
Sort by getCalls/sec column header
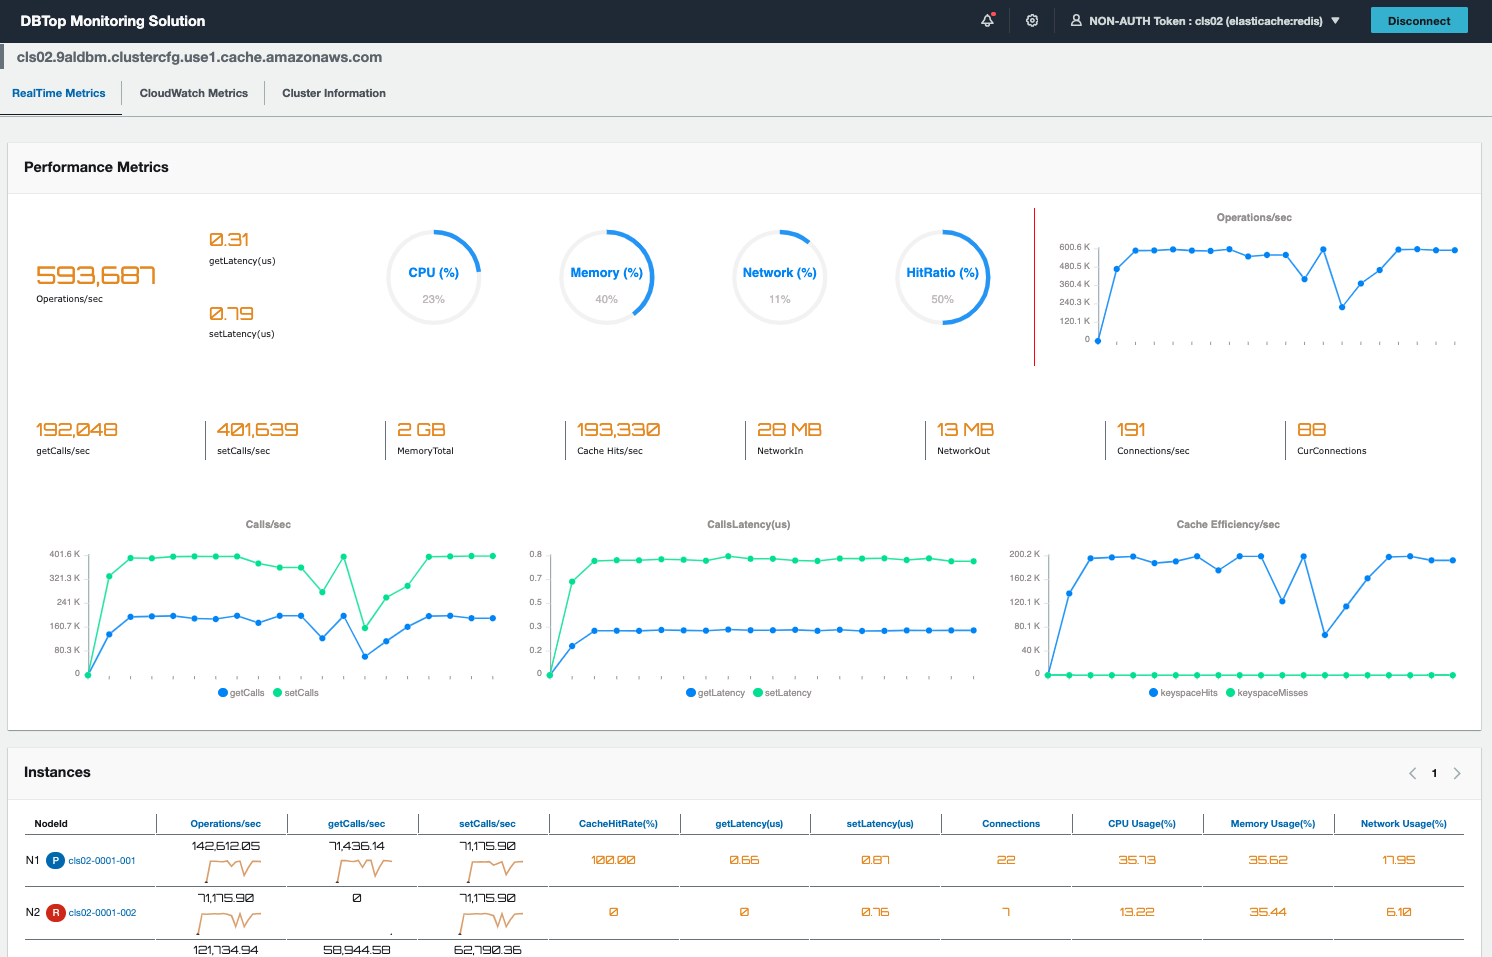356,824
